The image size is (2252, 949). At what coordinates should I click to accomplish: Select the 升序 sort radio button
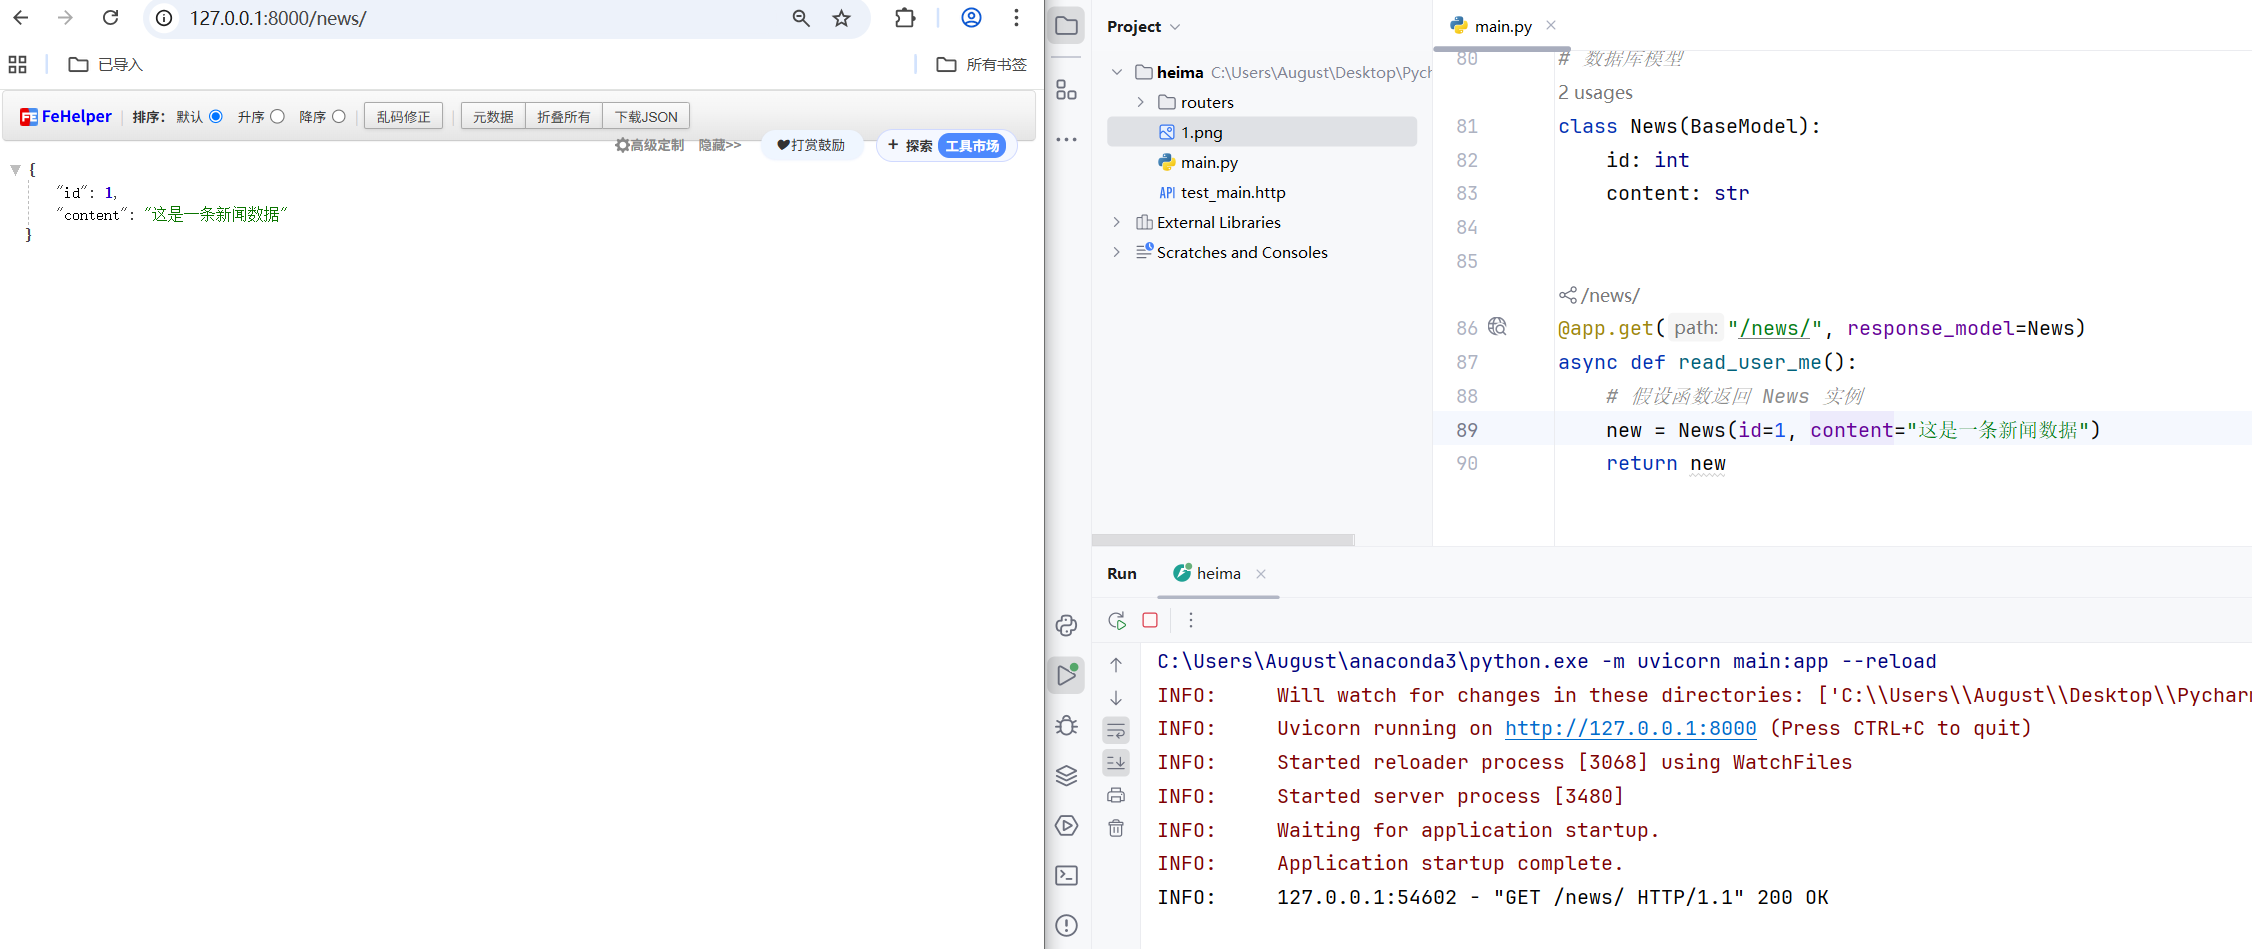pos(278,117)
